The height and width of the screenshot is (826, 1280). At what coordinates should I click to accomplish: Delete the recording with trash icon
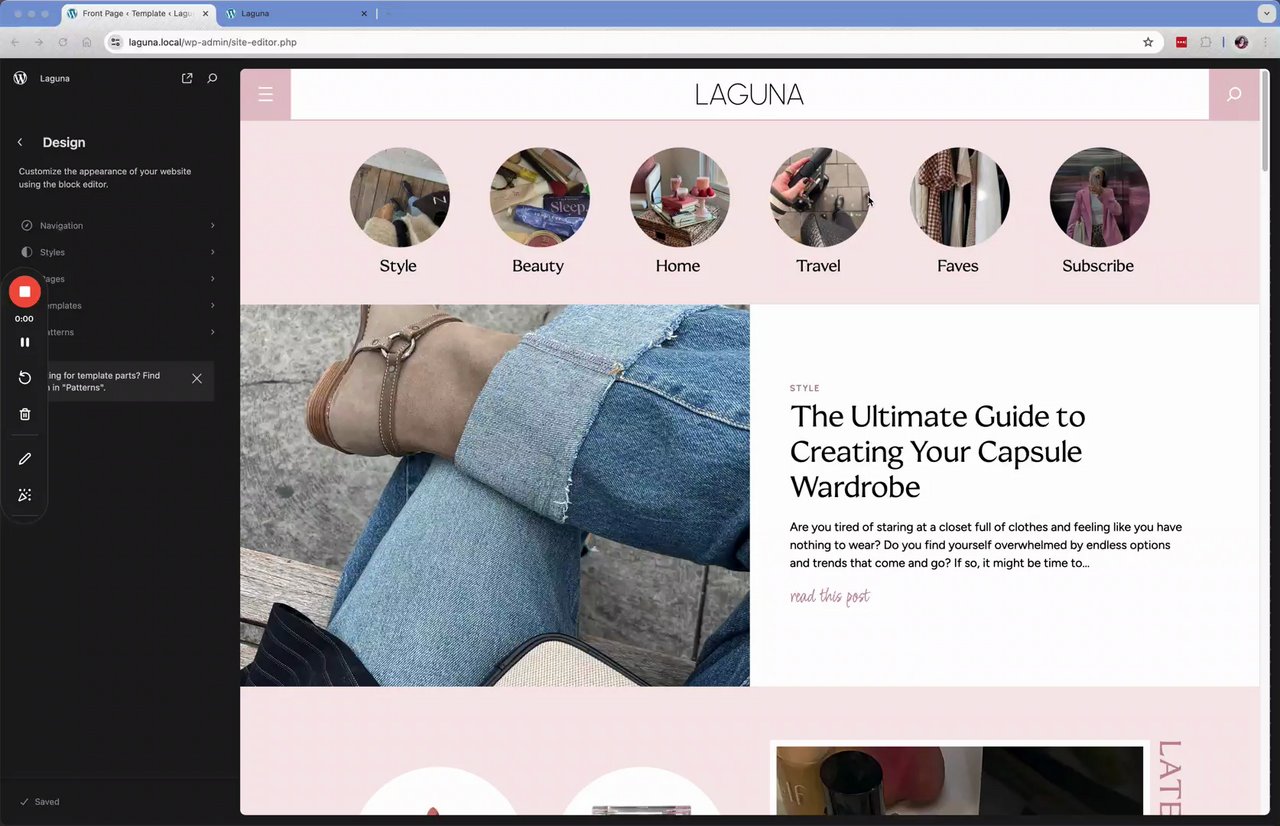tap(25, 414)
